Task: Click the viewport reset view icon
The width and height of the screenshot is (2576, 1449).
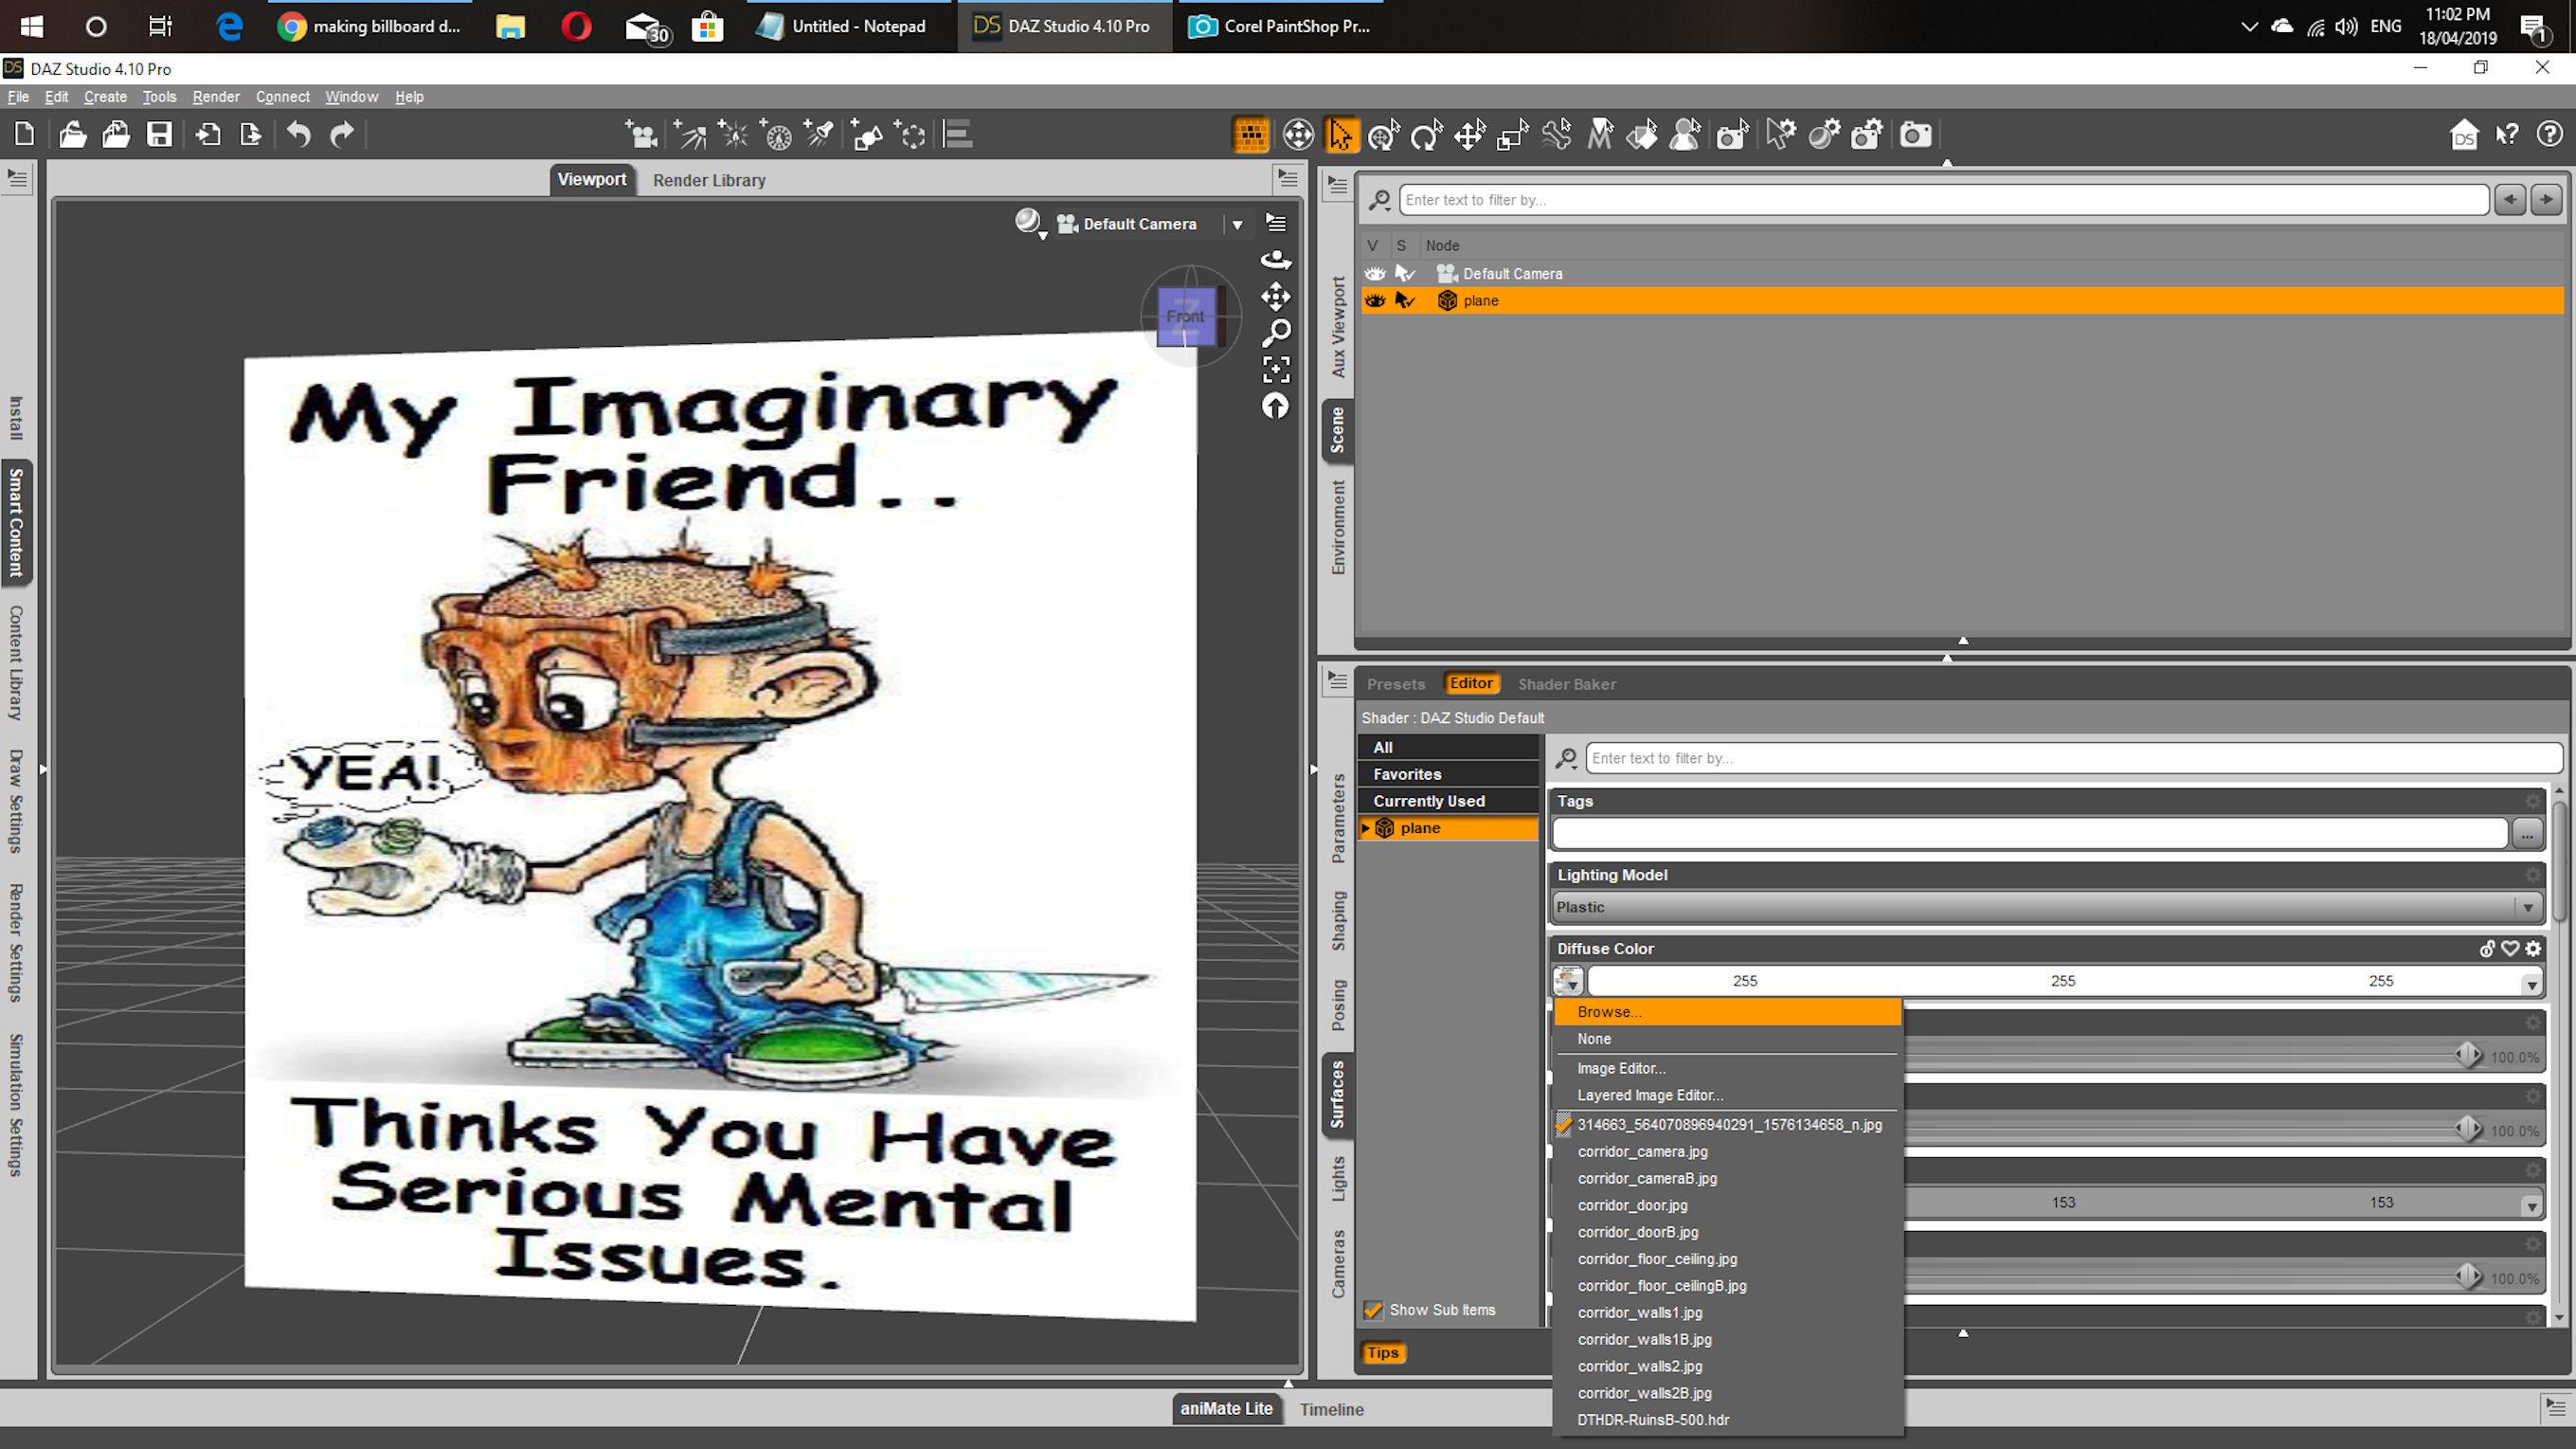Action: pos(1275,406)
